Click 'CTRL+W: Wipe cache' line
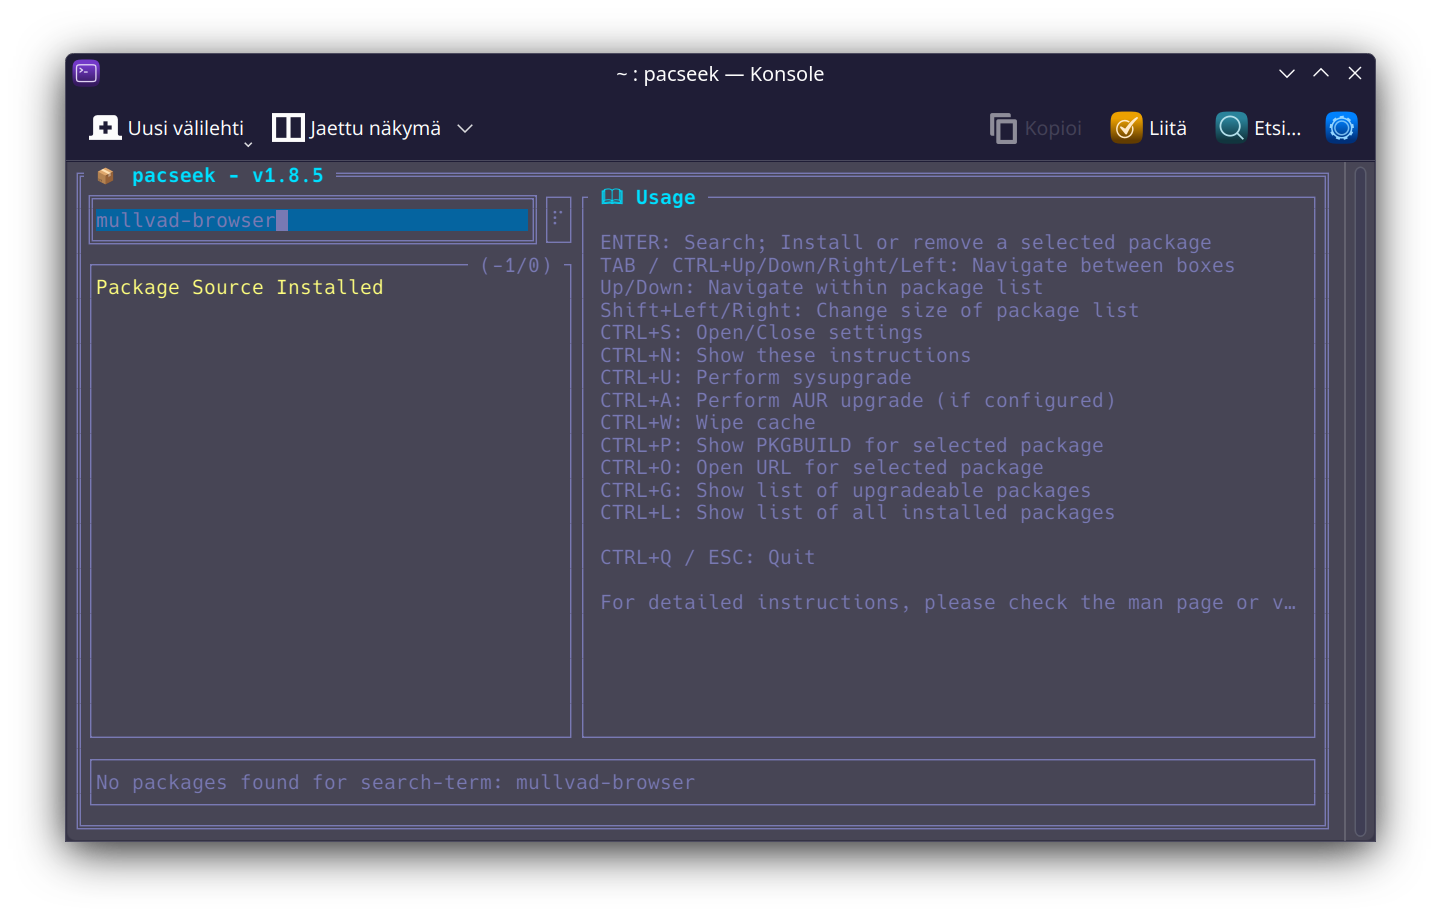 click(x=707, y=423)
